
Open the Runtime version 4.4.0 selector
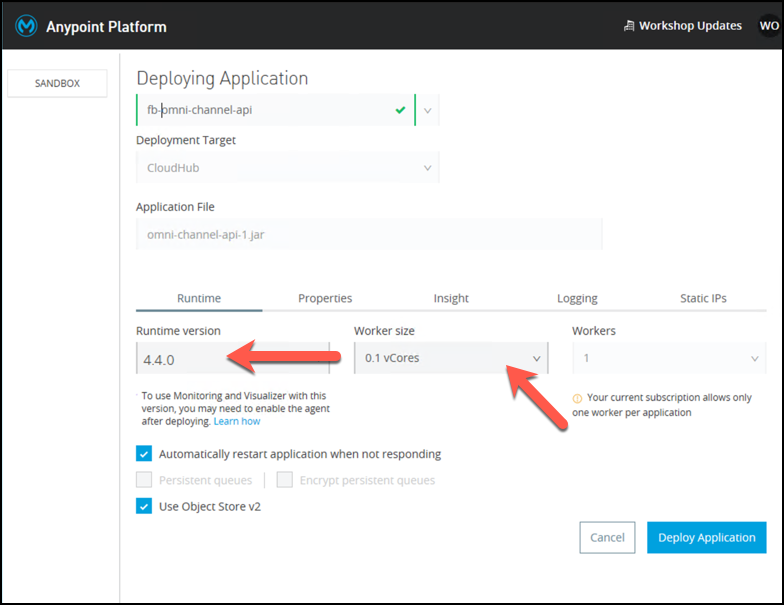pos(233,358)
